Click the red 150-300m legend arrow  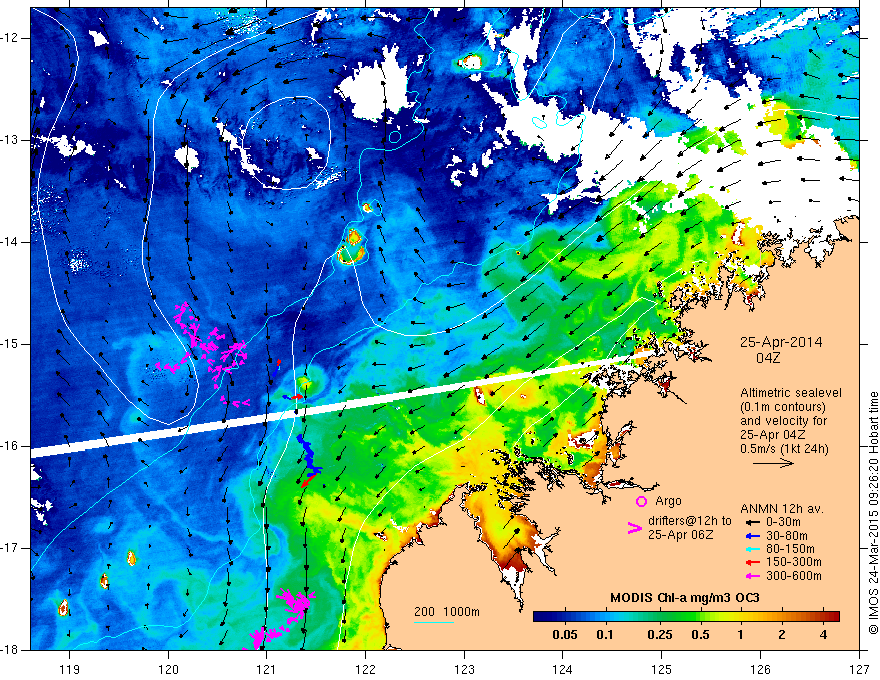752,563
